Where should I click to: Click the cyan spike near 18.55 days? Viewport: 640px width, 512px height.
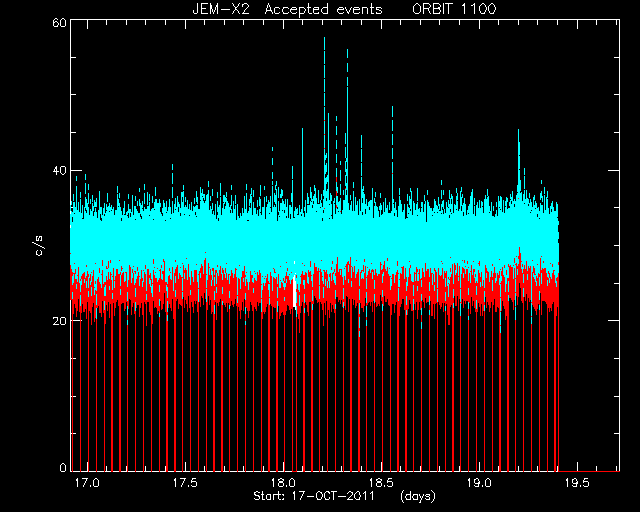click(x=392, y=153)
